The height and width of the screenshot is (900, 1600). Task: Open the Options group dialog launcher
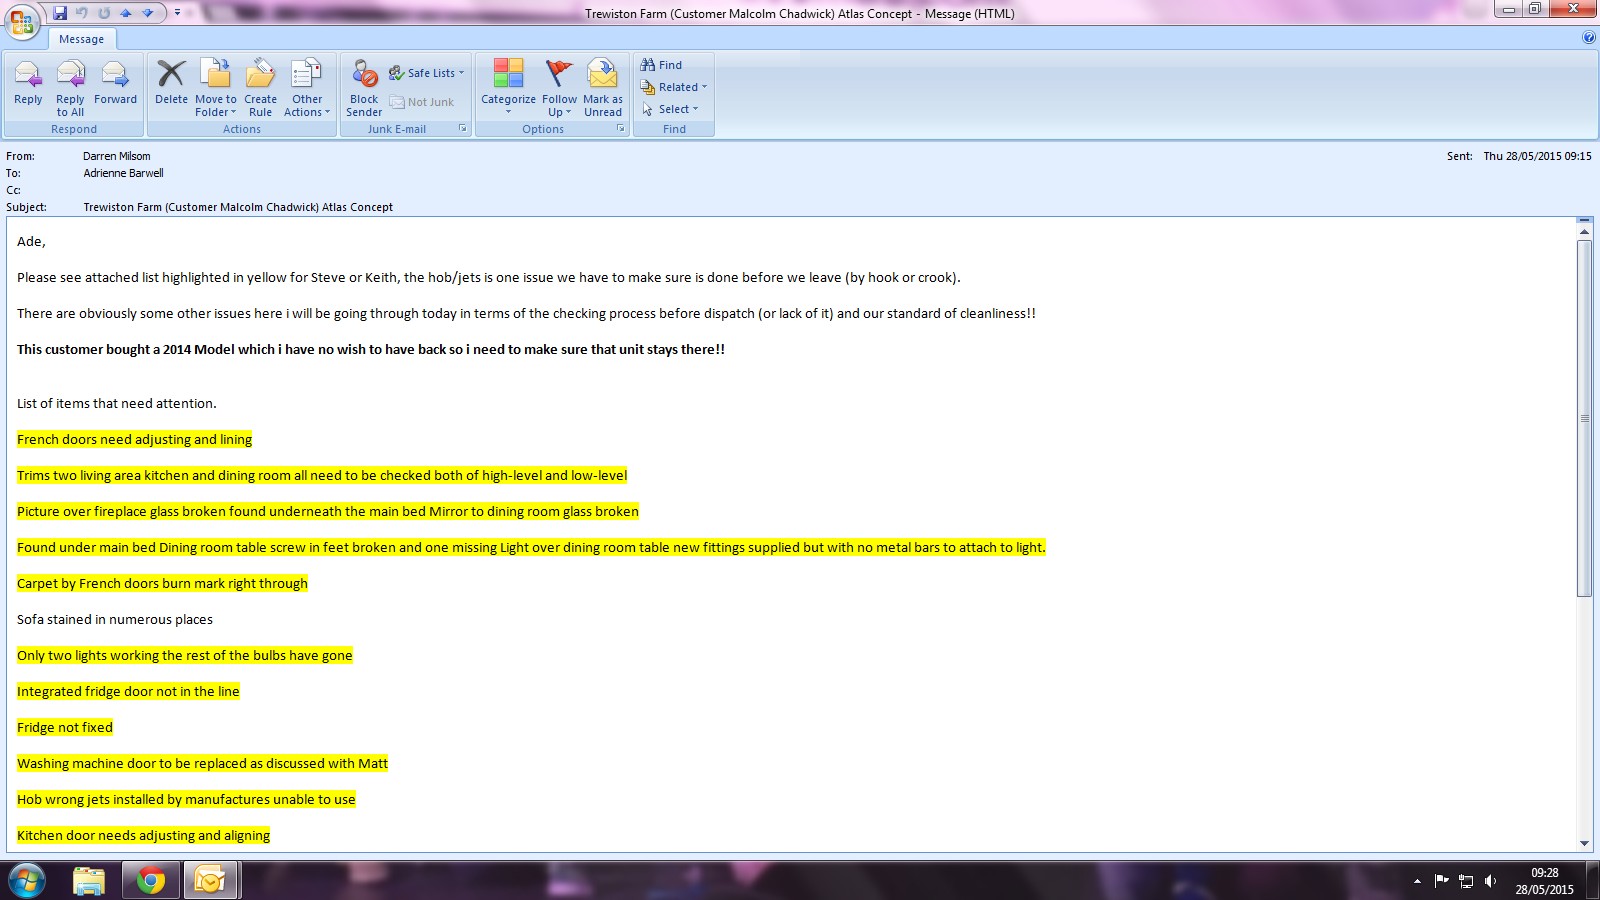coord(620,129)
